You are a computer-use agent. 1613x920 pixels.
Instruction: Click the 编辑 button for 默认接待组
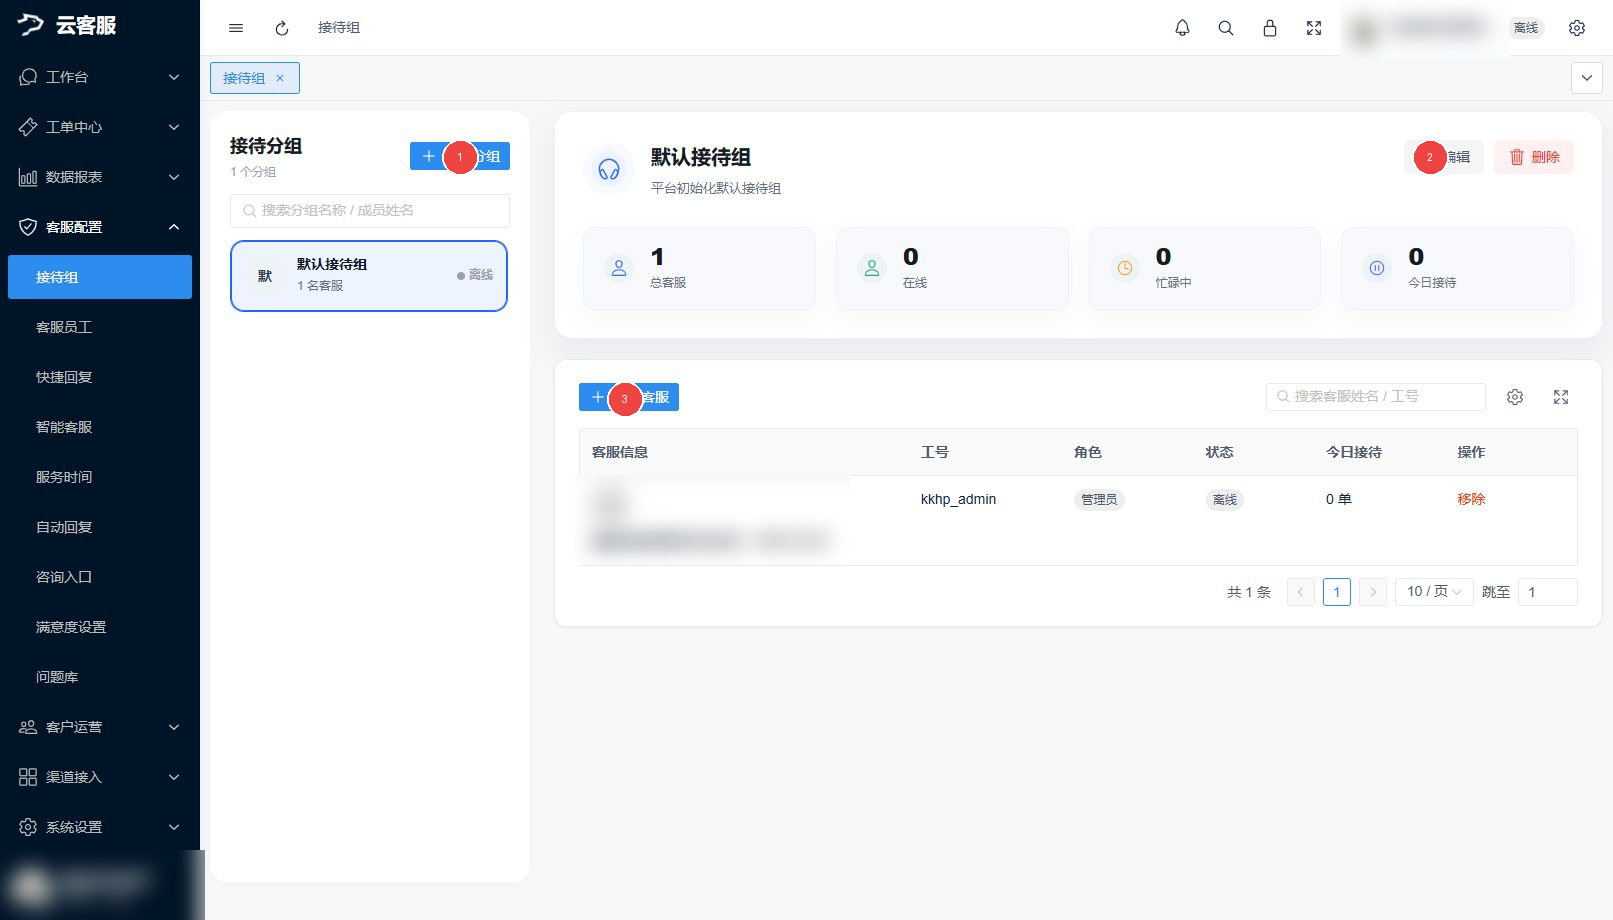pos(1444,157)
